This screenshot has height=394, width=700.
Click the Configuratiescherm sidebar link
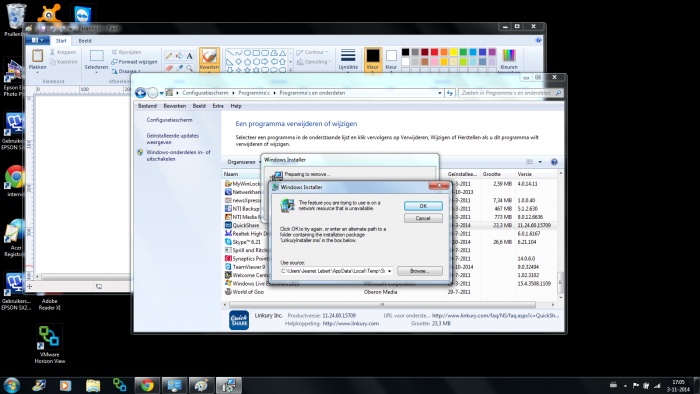click(x=169, y=120)
